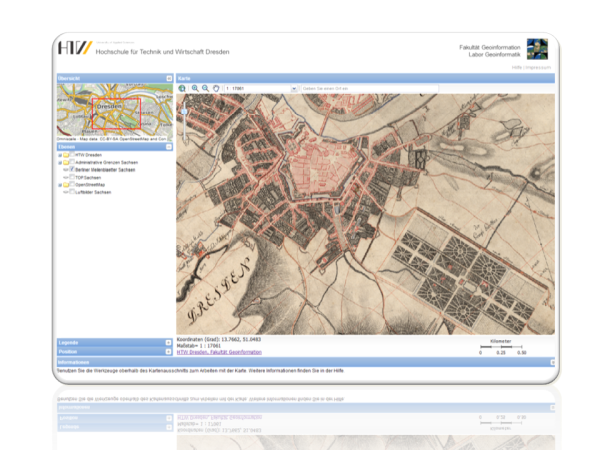Click the HTW logo
This screenshot has width=600, height=450.
click(x=75, y=48)
